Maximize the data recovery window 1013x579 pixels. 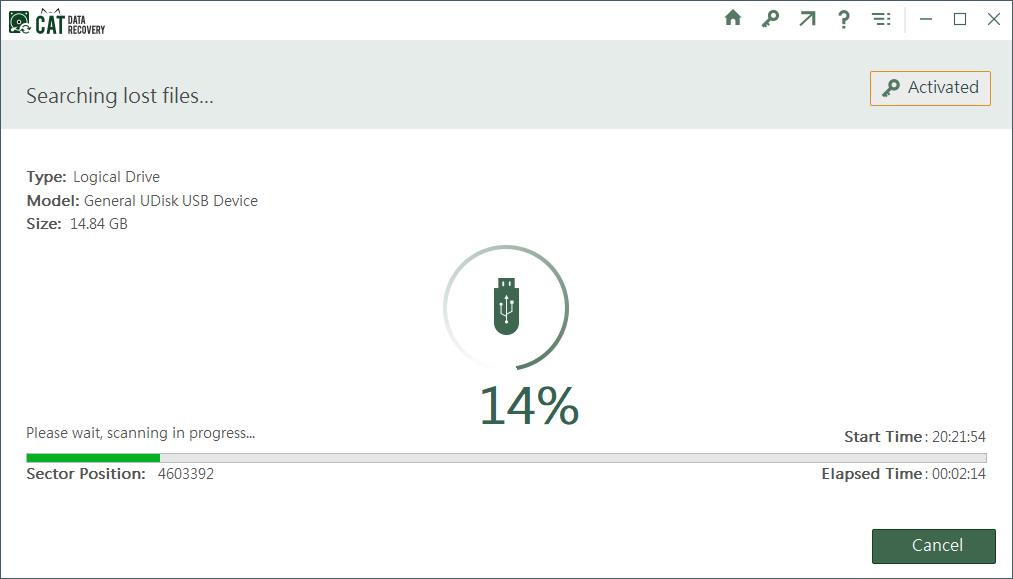pos(960,19)
